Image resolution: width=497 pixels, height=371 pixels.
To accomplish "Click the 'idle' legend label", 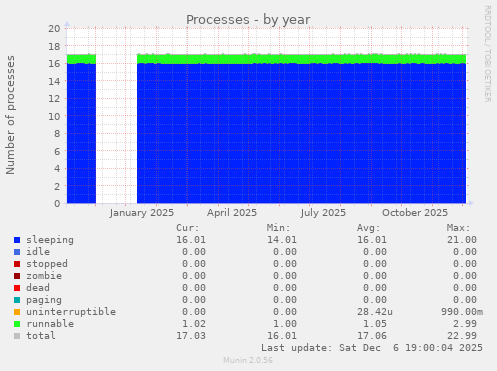I will [x=38, y=252].
